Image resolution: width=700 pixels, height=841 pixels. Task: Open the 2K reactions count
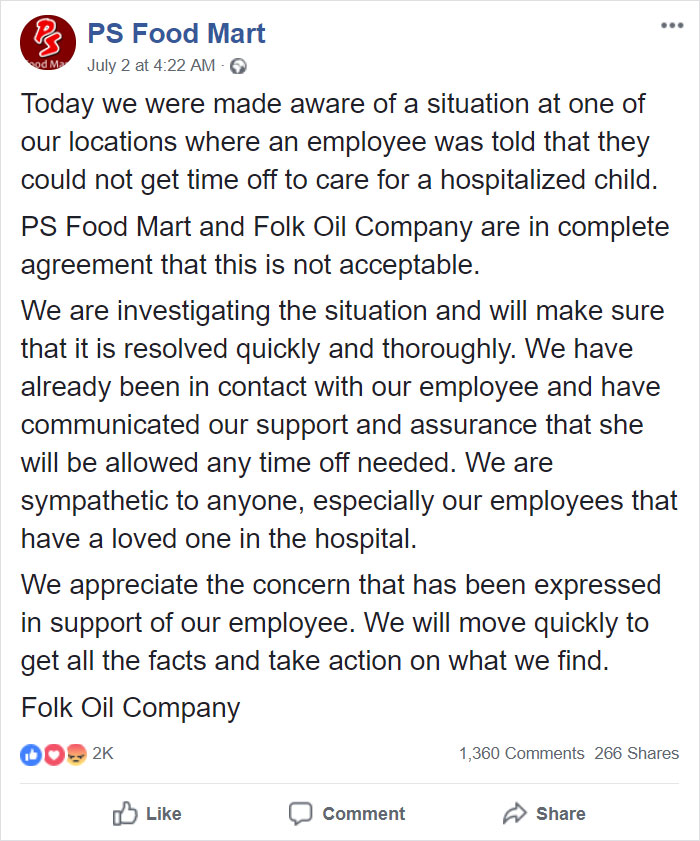point(102,754)
